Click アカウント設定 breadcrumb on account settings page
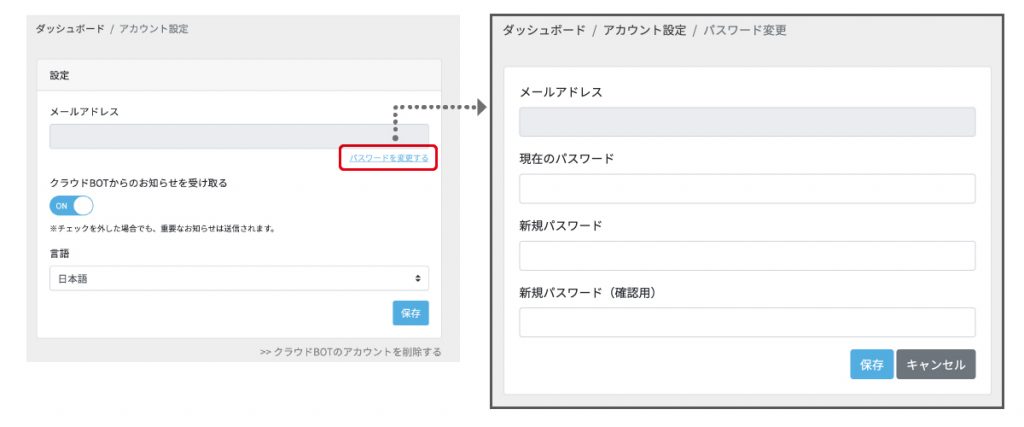This screenshot has width=1024, height=427. [x=153, y=29]
